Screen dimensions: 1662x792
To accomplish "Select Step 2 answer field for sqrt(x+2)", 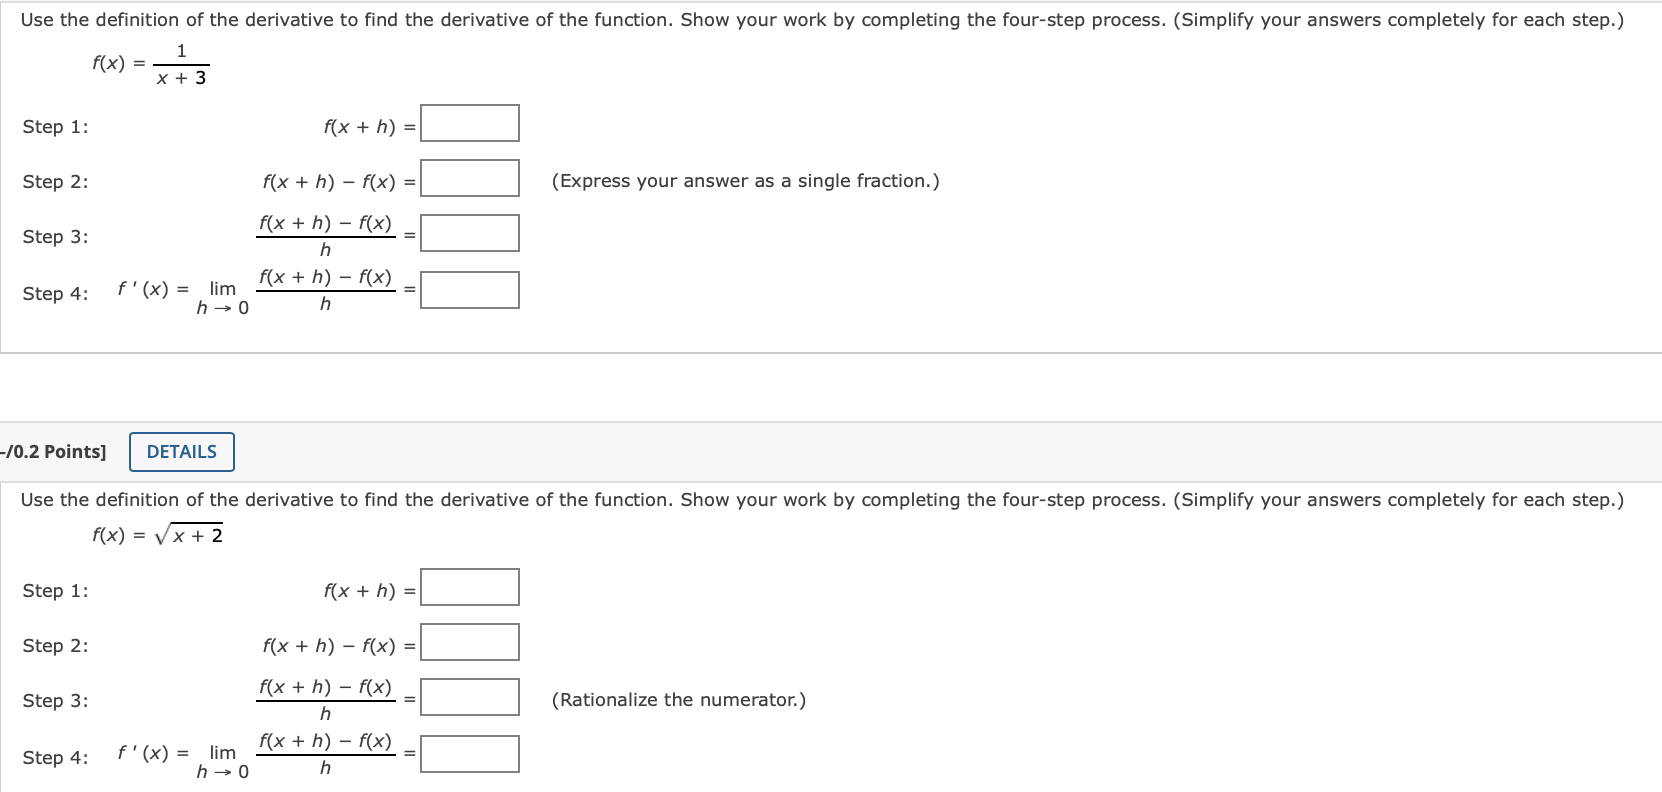I will point(469,641).
